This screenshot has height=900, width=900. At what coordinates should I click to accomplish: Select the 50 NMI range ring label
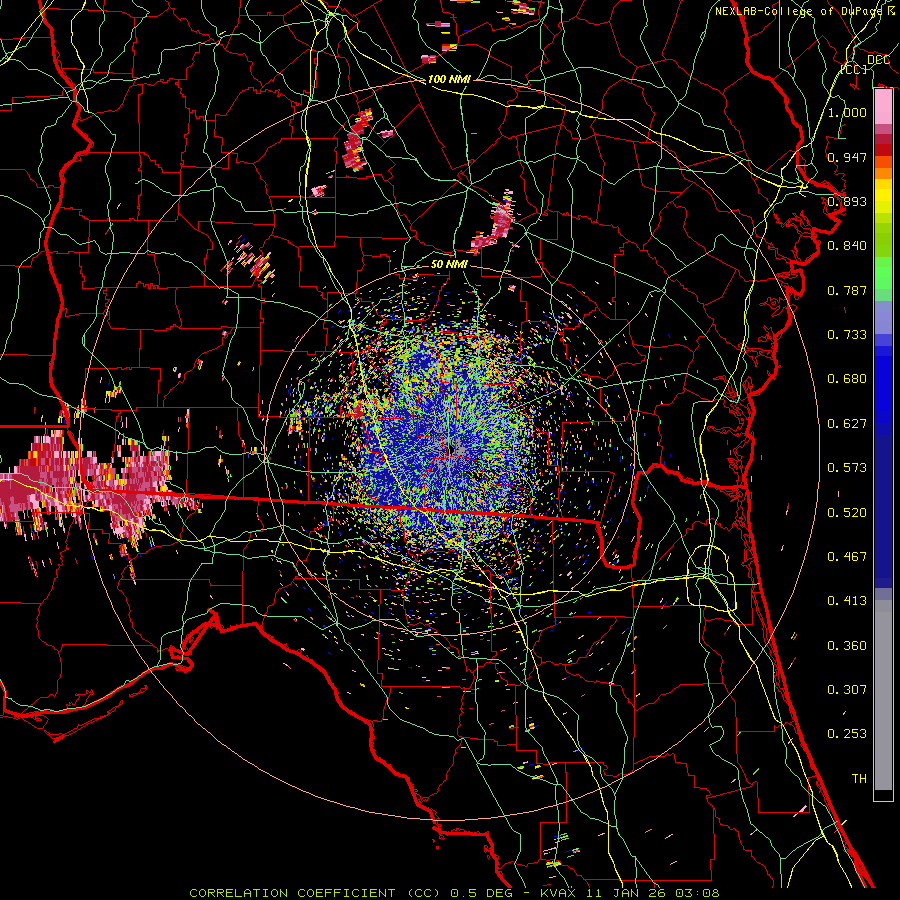pos(449,264)
